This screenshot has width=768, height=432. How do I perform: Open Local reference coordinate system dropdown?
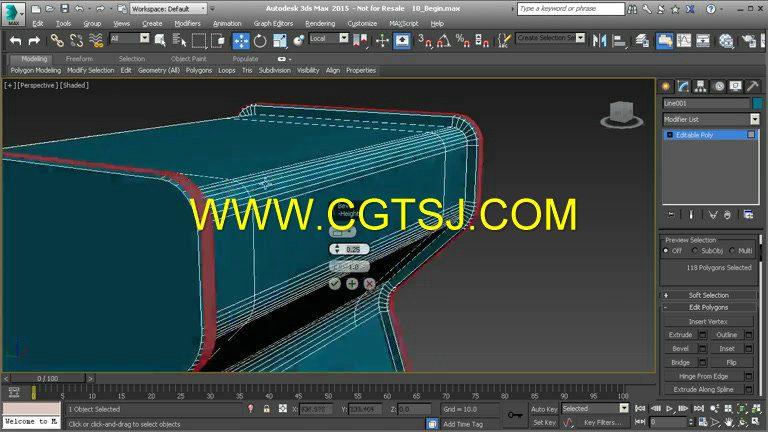click(329, 38)
